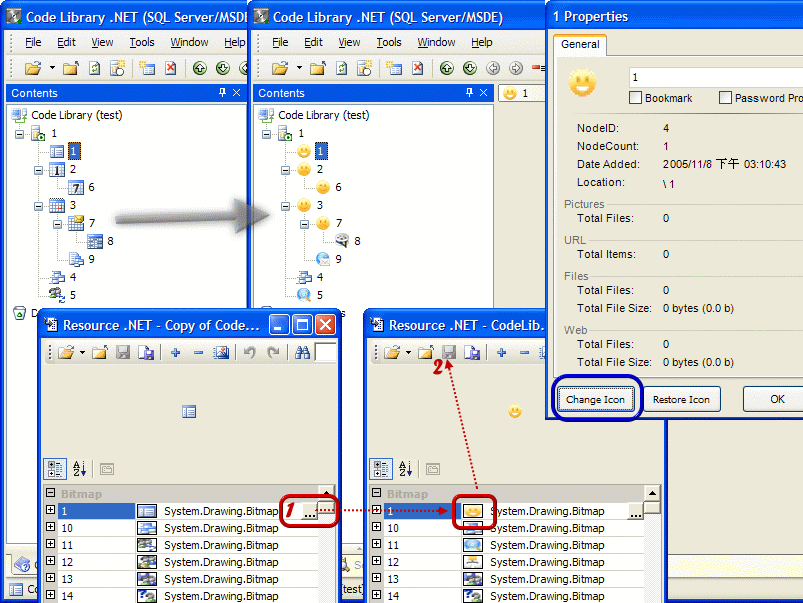This screenshot has width=803, height=603.
Task: Collapse node 2 in table-icon Code Library tree
Action: point(38,170)
